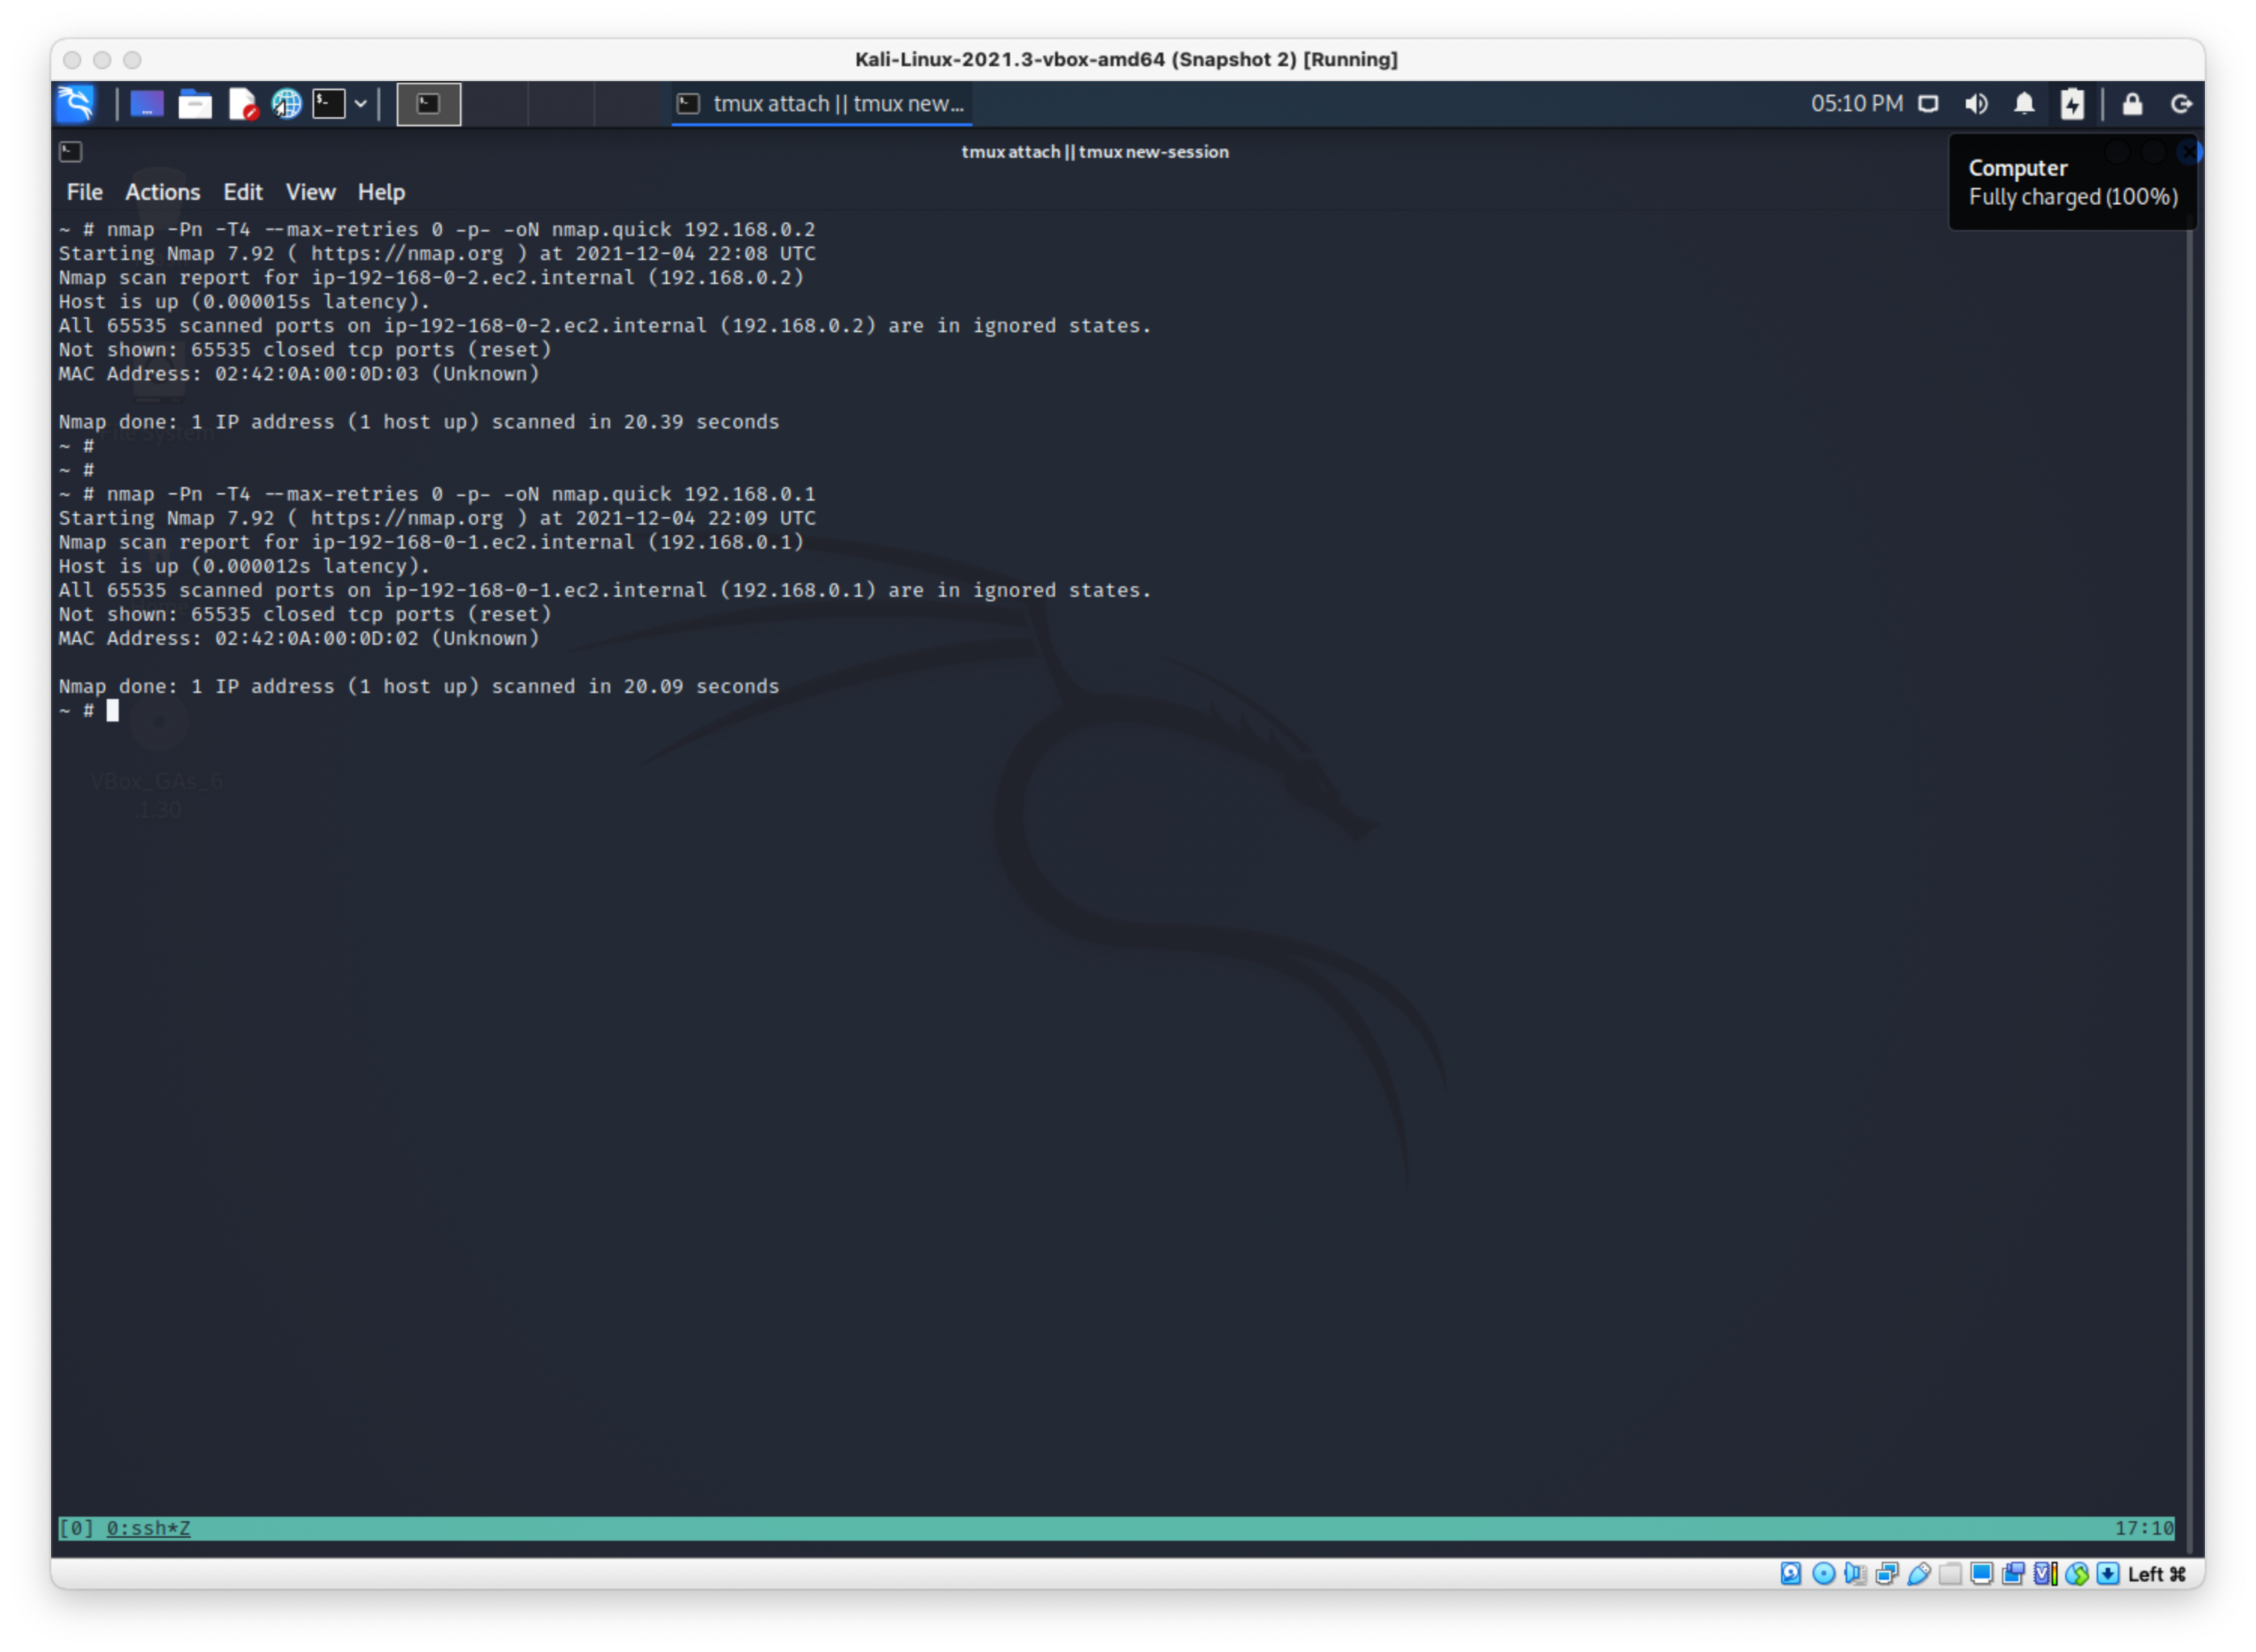
Task: Click the '192.168.0.1' nmap command line
Action: click(437, 494)
